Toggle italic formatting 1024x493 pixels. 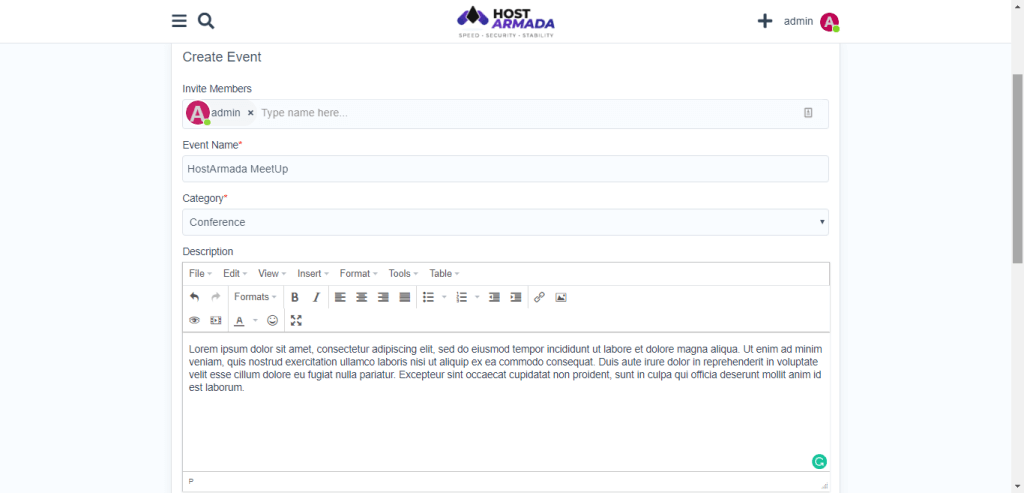(x=316, y=297)
